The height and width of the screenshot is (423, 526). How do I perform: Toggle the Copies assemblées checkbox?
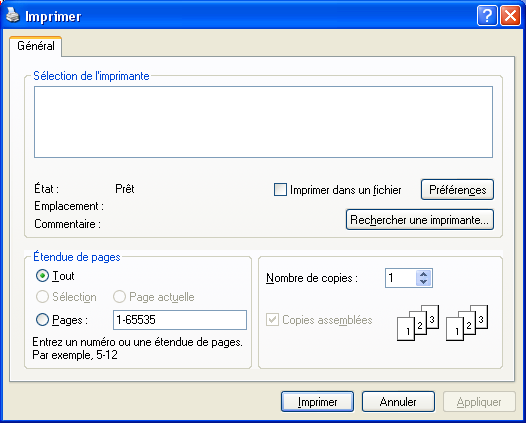pos(272,319)
